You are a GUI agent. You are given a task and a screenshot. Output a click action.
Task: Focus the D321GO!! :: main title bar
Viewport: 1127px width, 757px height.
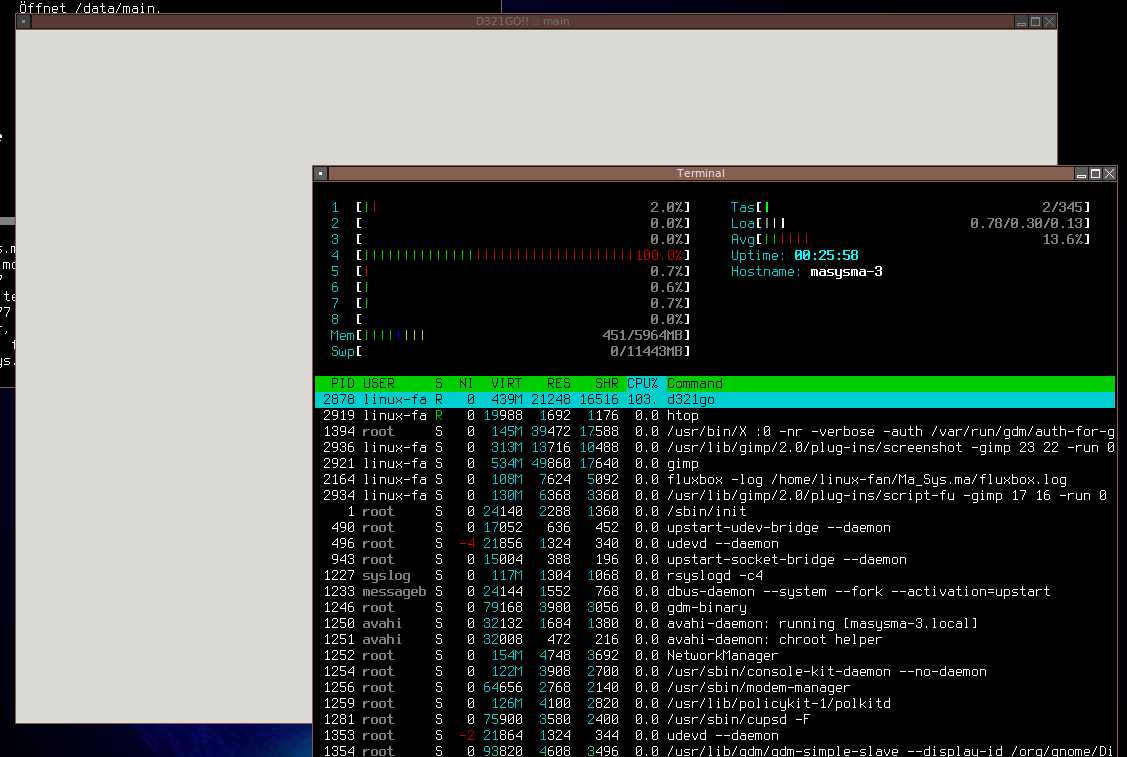[522, 22]
